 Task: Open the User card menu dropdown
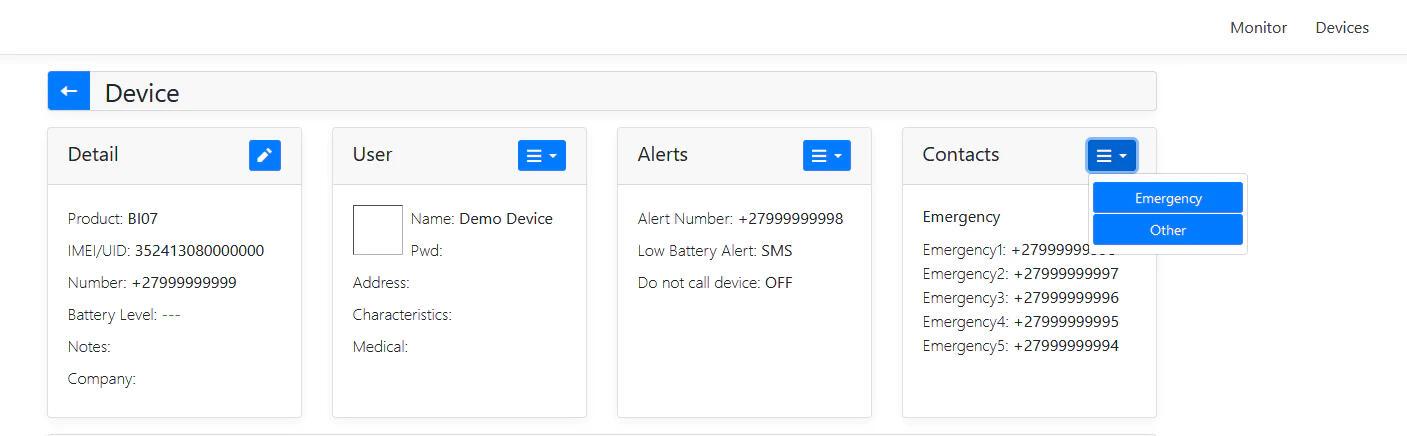(541, 155)
